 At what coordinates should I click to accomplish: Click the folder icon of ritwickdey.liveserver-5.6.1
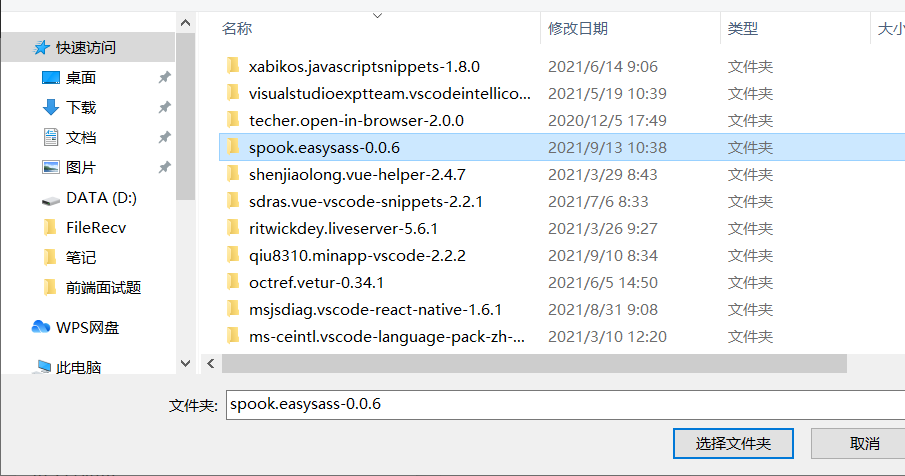point(233,228)
